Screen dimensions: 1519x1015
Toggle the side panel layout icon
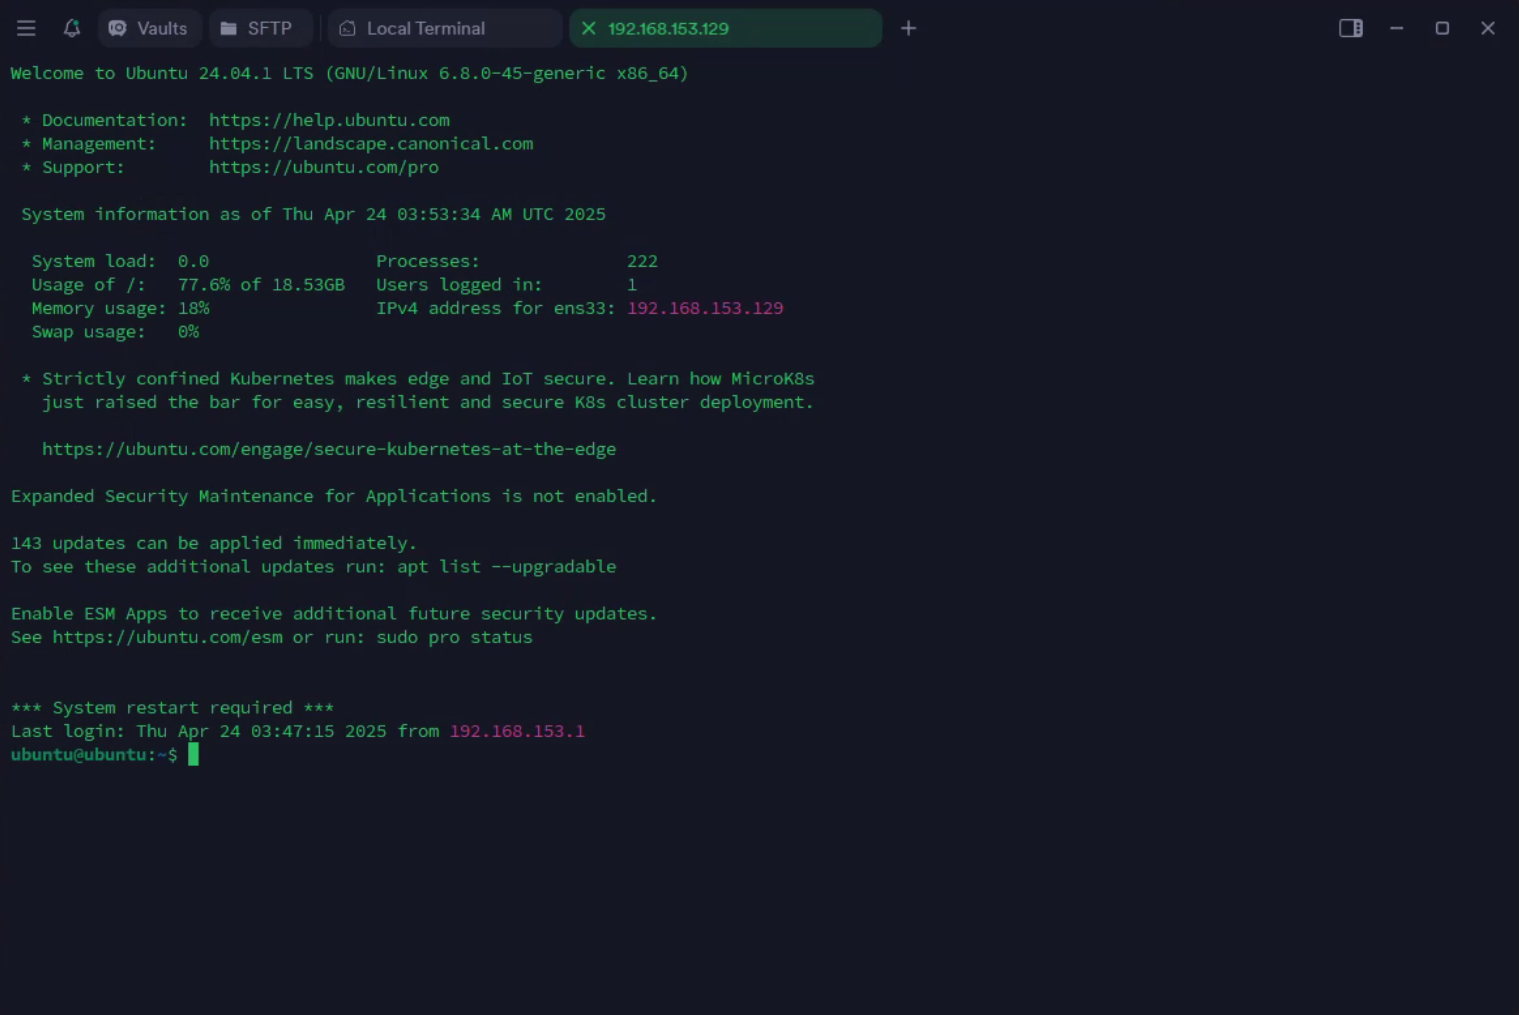(1350, 28)
